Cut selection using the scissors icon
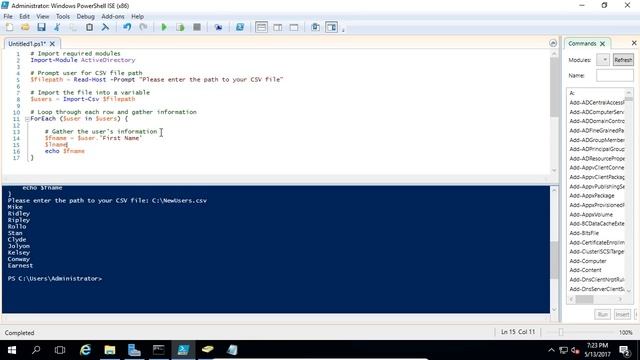The width and height of the screenshot is (640, 360). pos(57,27)
